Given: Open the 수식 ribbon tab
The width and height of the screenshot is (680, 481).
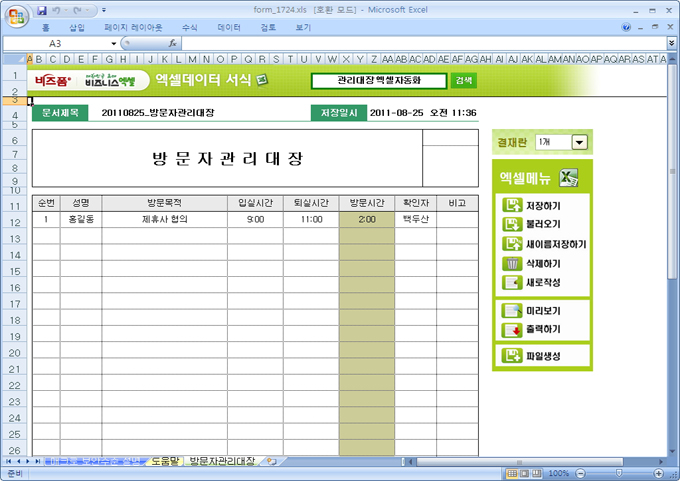Looking at the screenshot, I should coord(190,28).
